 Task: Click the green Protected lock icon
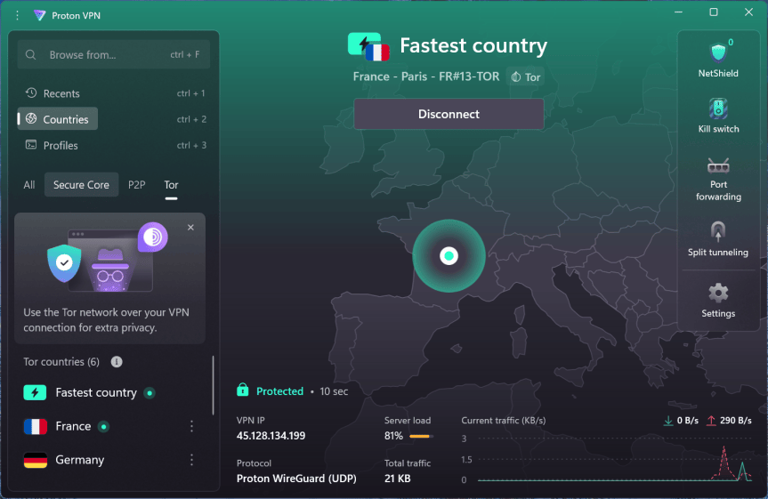click(x=242, y=390)
